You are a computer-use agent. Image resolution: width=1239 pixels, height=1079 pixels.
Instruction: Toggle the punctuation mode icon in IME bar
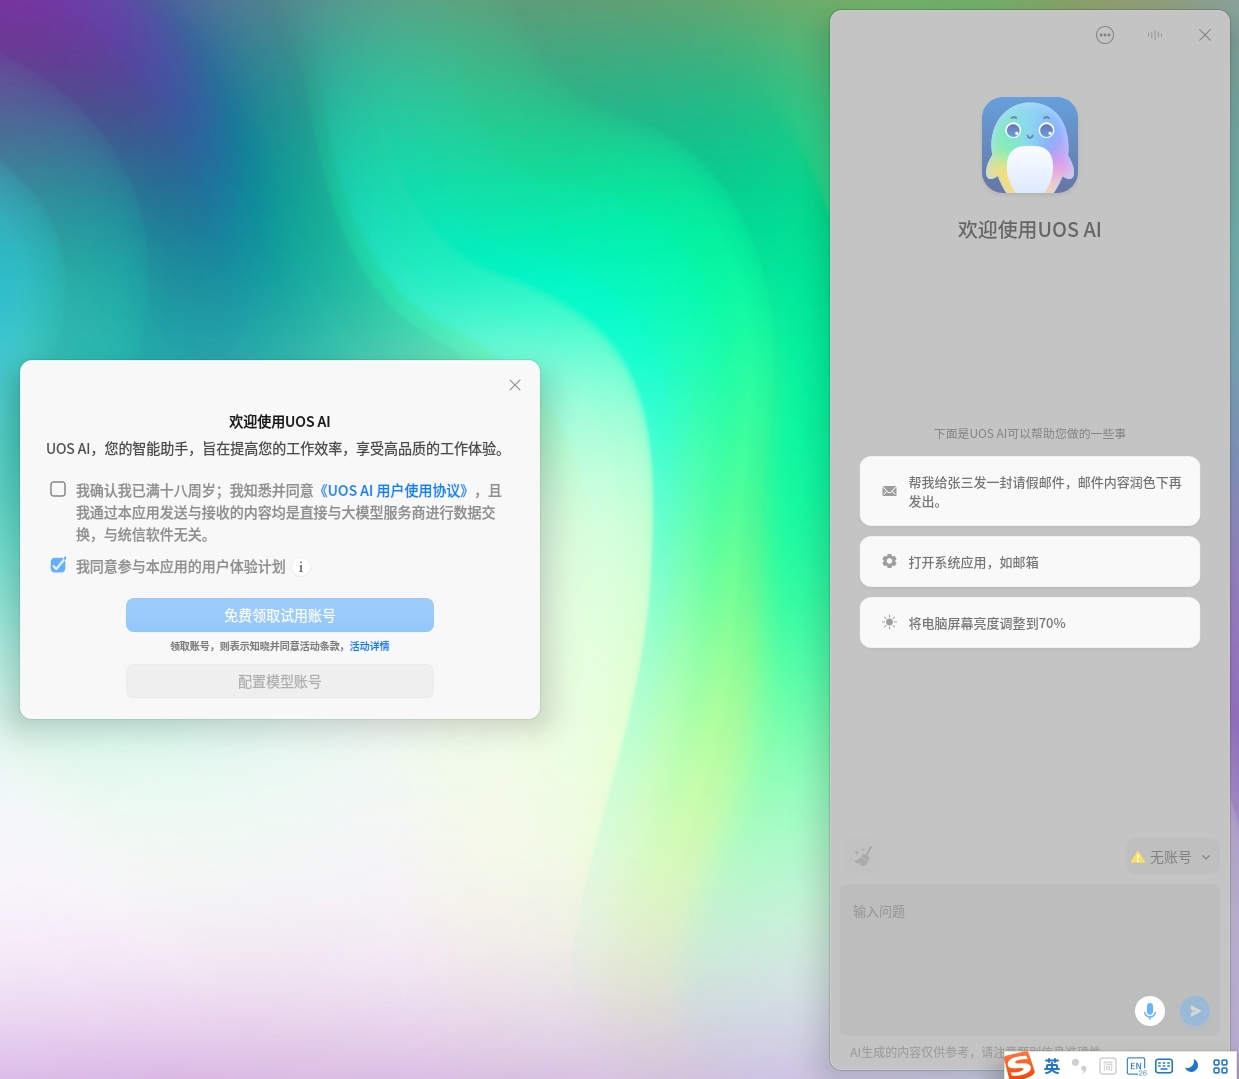[x=1079, y=1066]
